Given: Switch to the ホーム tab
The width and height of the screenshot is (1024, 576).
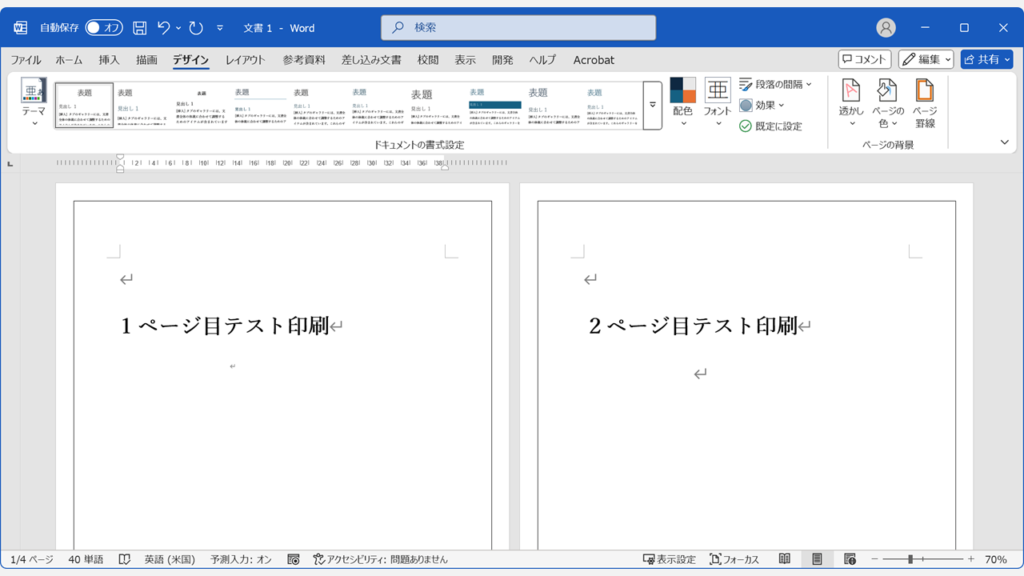Looking at the screenshot, I should (x=69, y=60).
